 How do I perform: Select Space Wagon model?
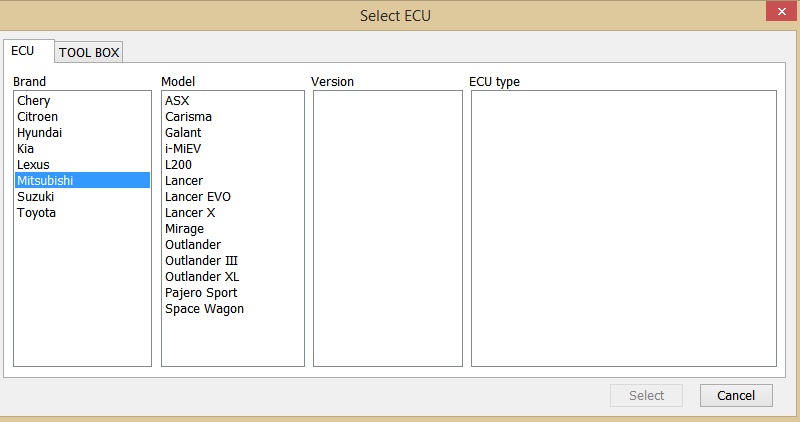click(x=204, y=309)
